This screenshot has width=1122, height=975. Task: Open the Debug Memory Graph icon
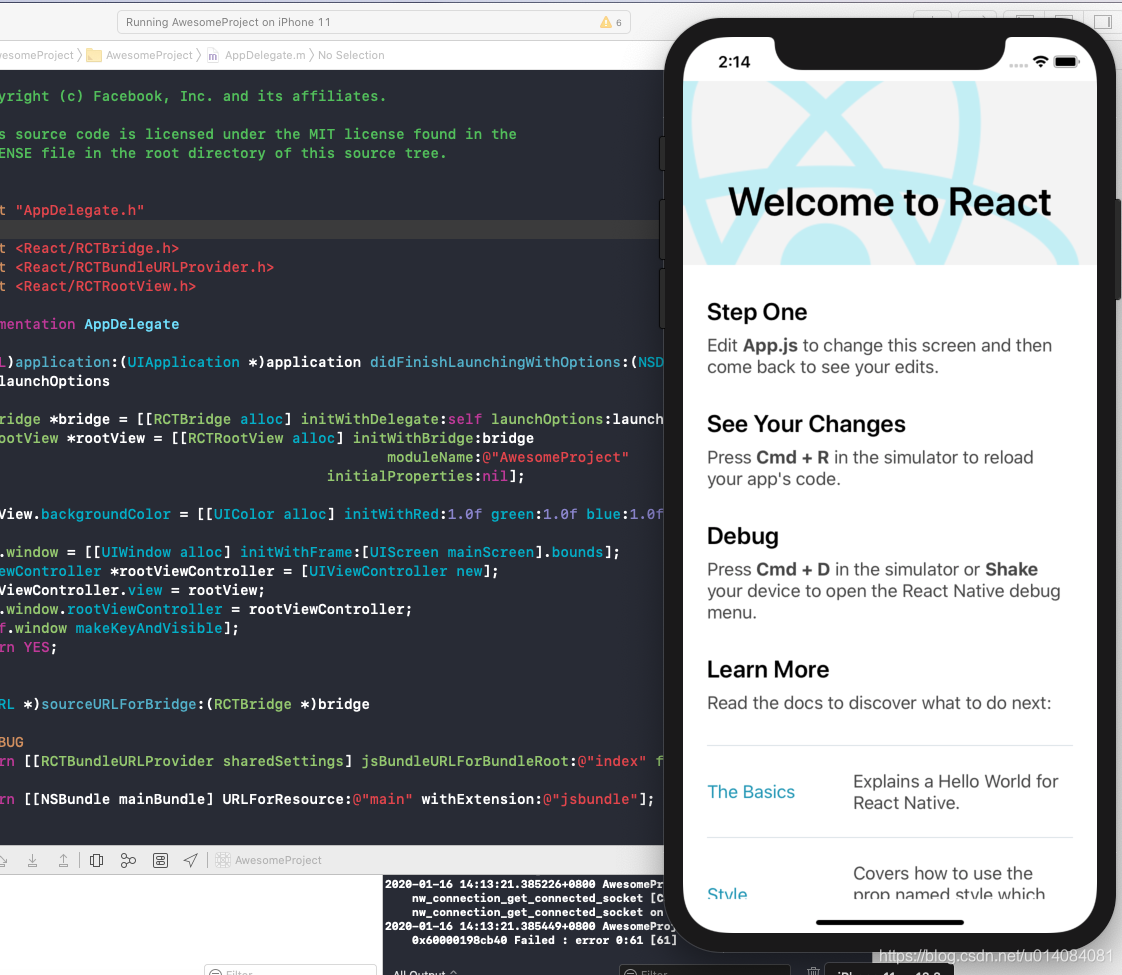click(128, 860)
